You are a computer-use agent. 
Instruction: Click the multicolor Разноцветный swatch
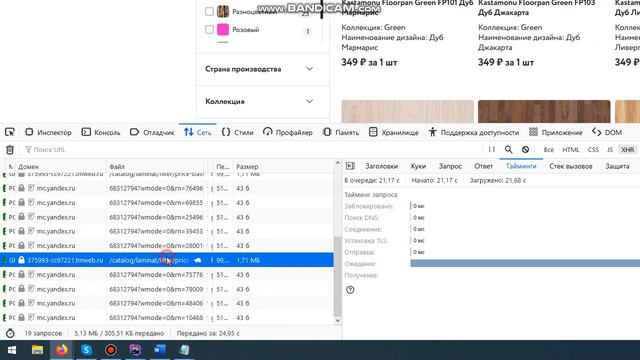click(223, 11)
